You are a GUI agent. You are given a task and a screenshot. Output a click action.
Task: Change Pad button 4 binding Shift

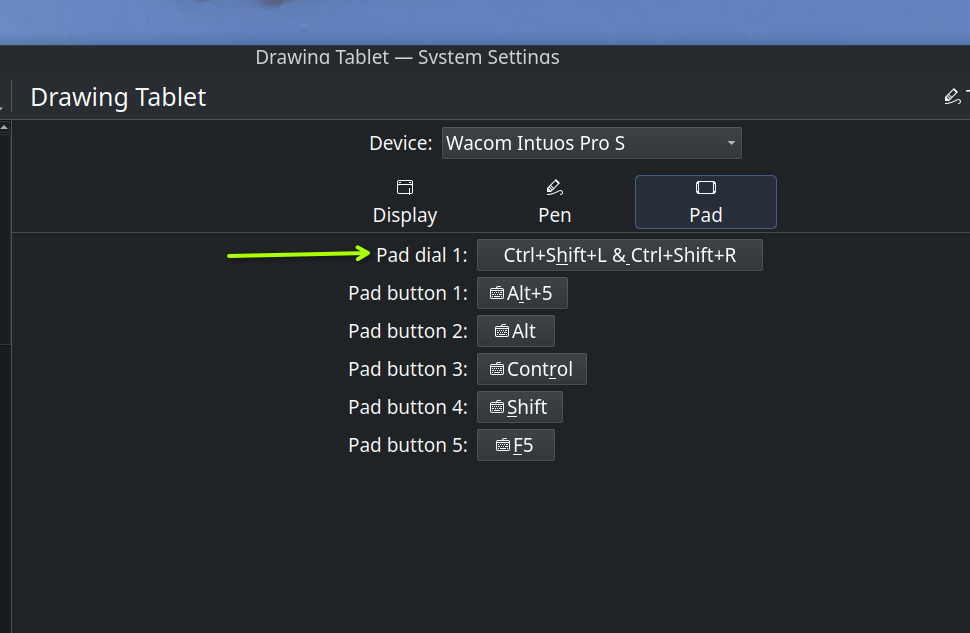click(520, 407)
